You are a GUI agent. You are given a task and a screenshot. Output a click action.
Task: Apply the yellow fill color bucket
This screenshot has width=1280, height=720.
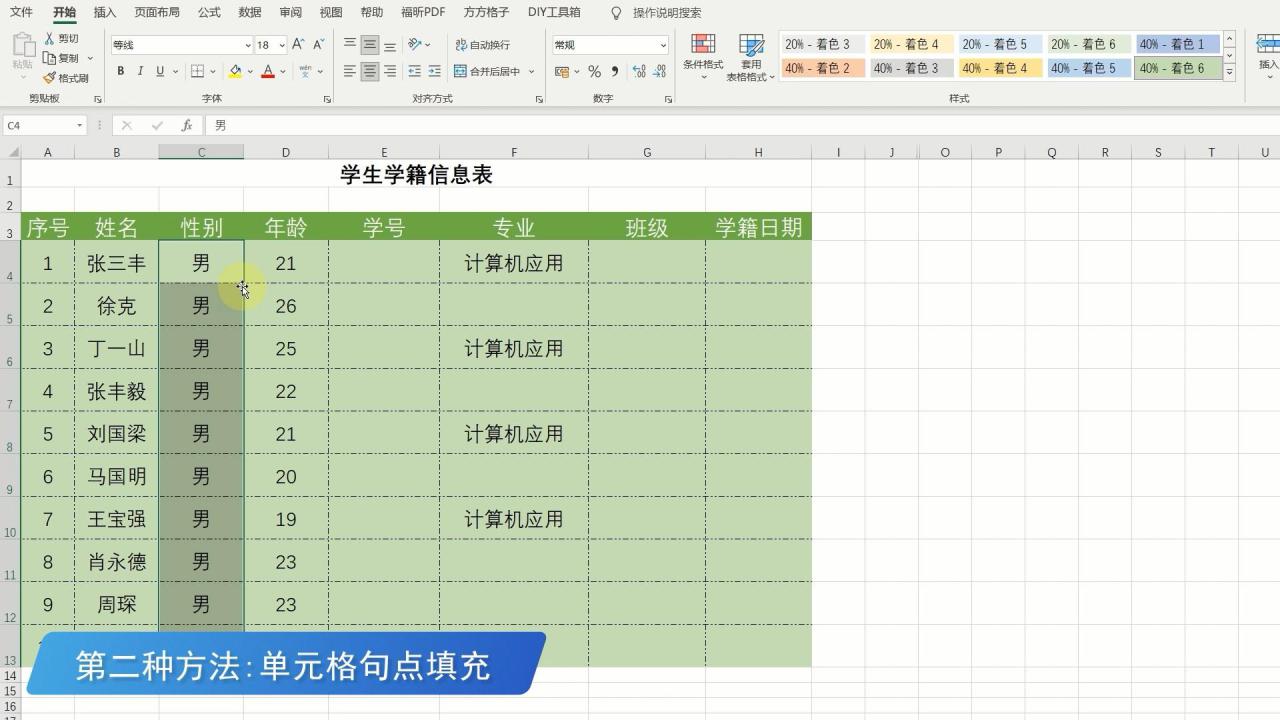pyautogui.click(x=235, y=71)
